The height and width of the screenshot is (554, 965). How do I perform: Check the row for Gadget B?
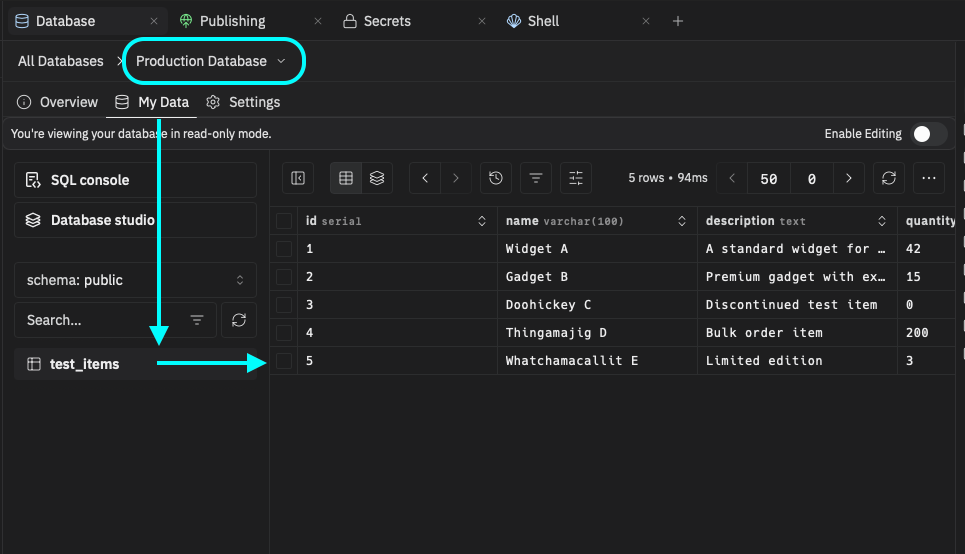click(284, 277)
